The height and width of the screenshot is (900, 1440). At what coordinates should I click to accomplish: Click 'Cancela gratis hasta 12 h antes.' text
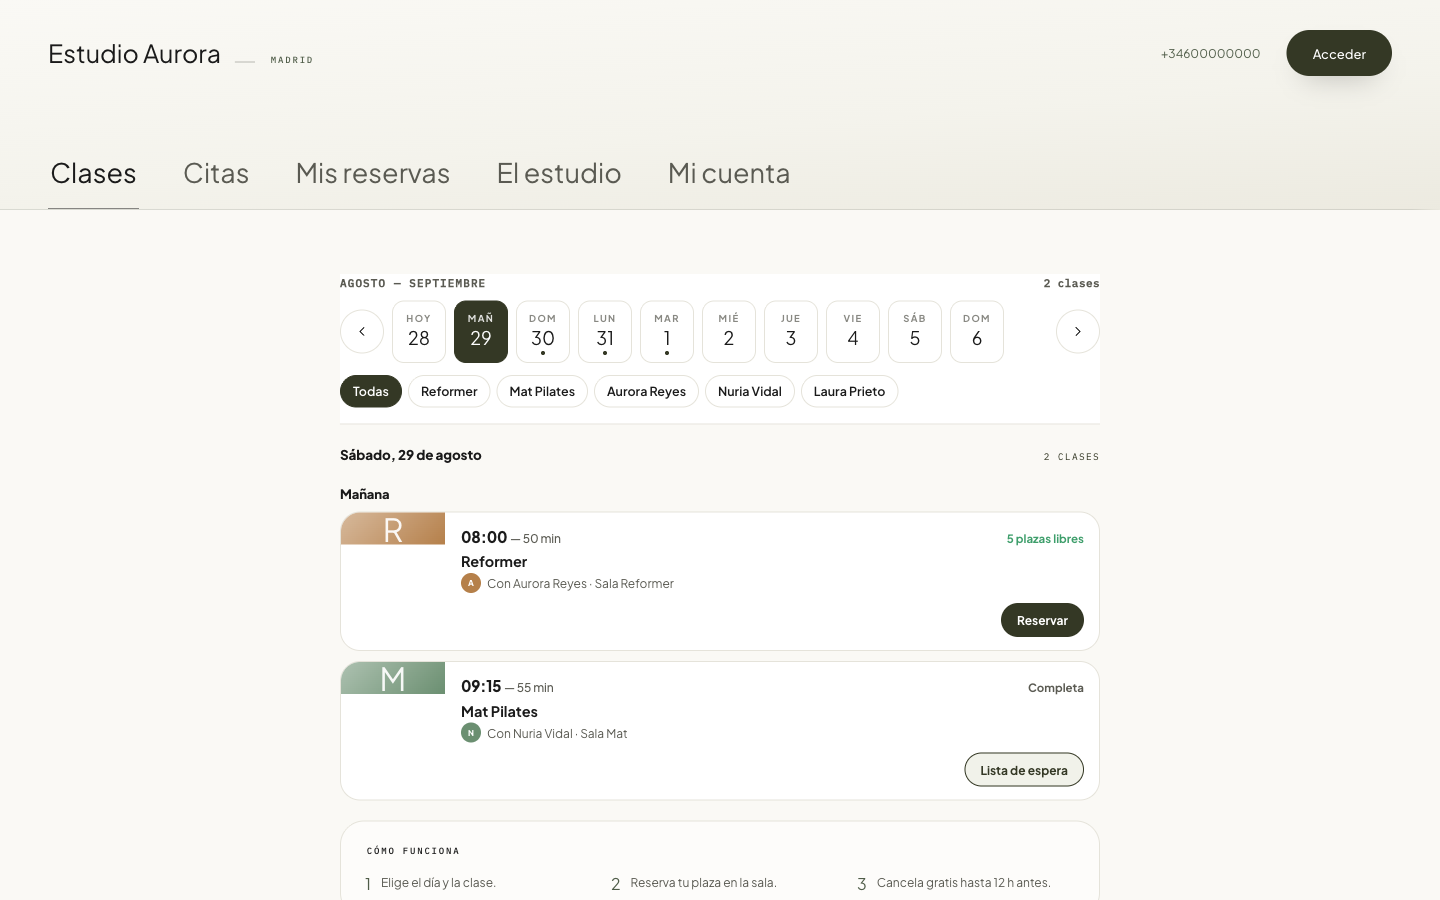(x=964, y=883)
